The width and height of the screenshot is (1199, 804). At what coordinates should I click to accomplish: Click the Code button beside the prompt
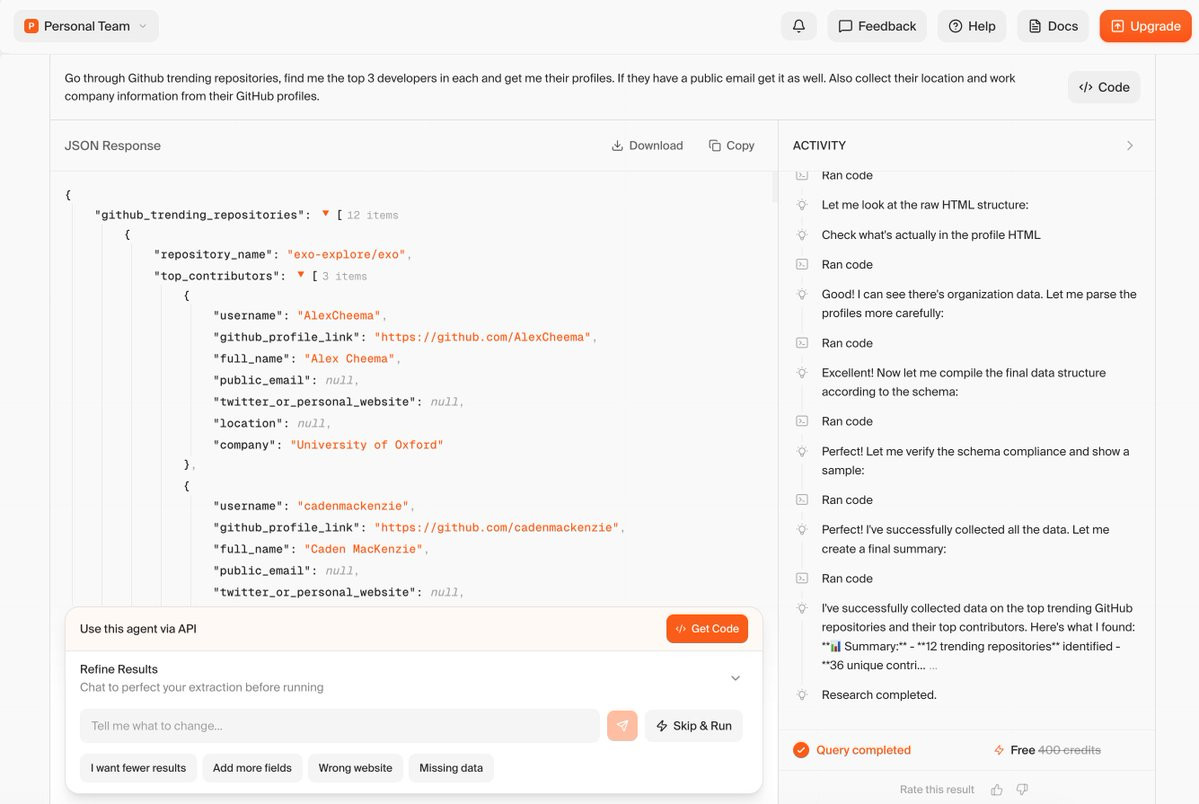(1103, 87)
